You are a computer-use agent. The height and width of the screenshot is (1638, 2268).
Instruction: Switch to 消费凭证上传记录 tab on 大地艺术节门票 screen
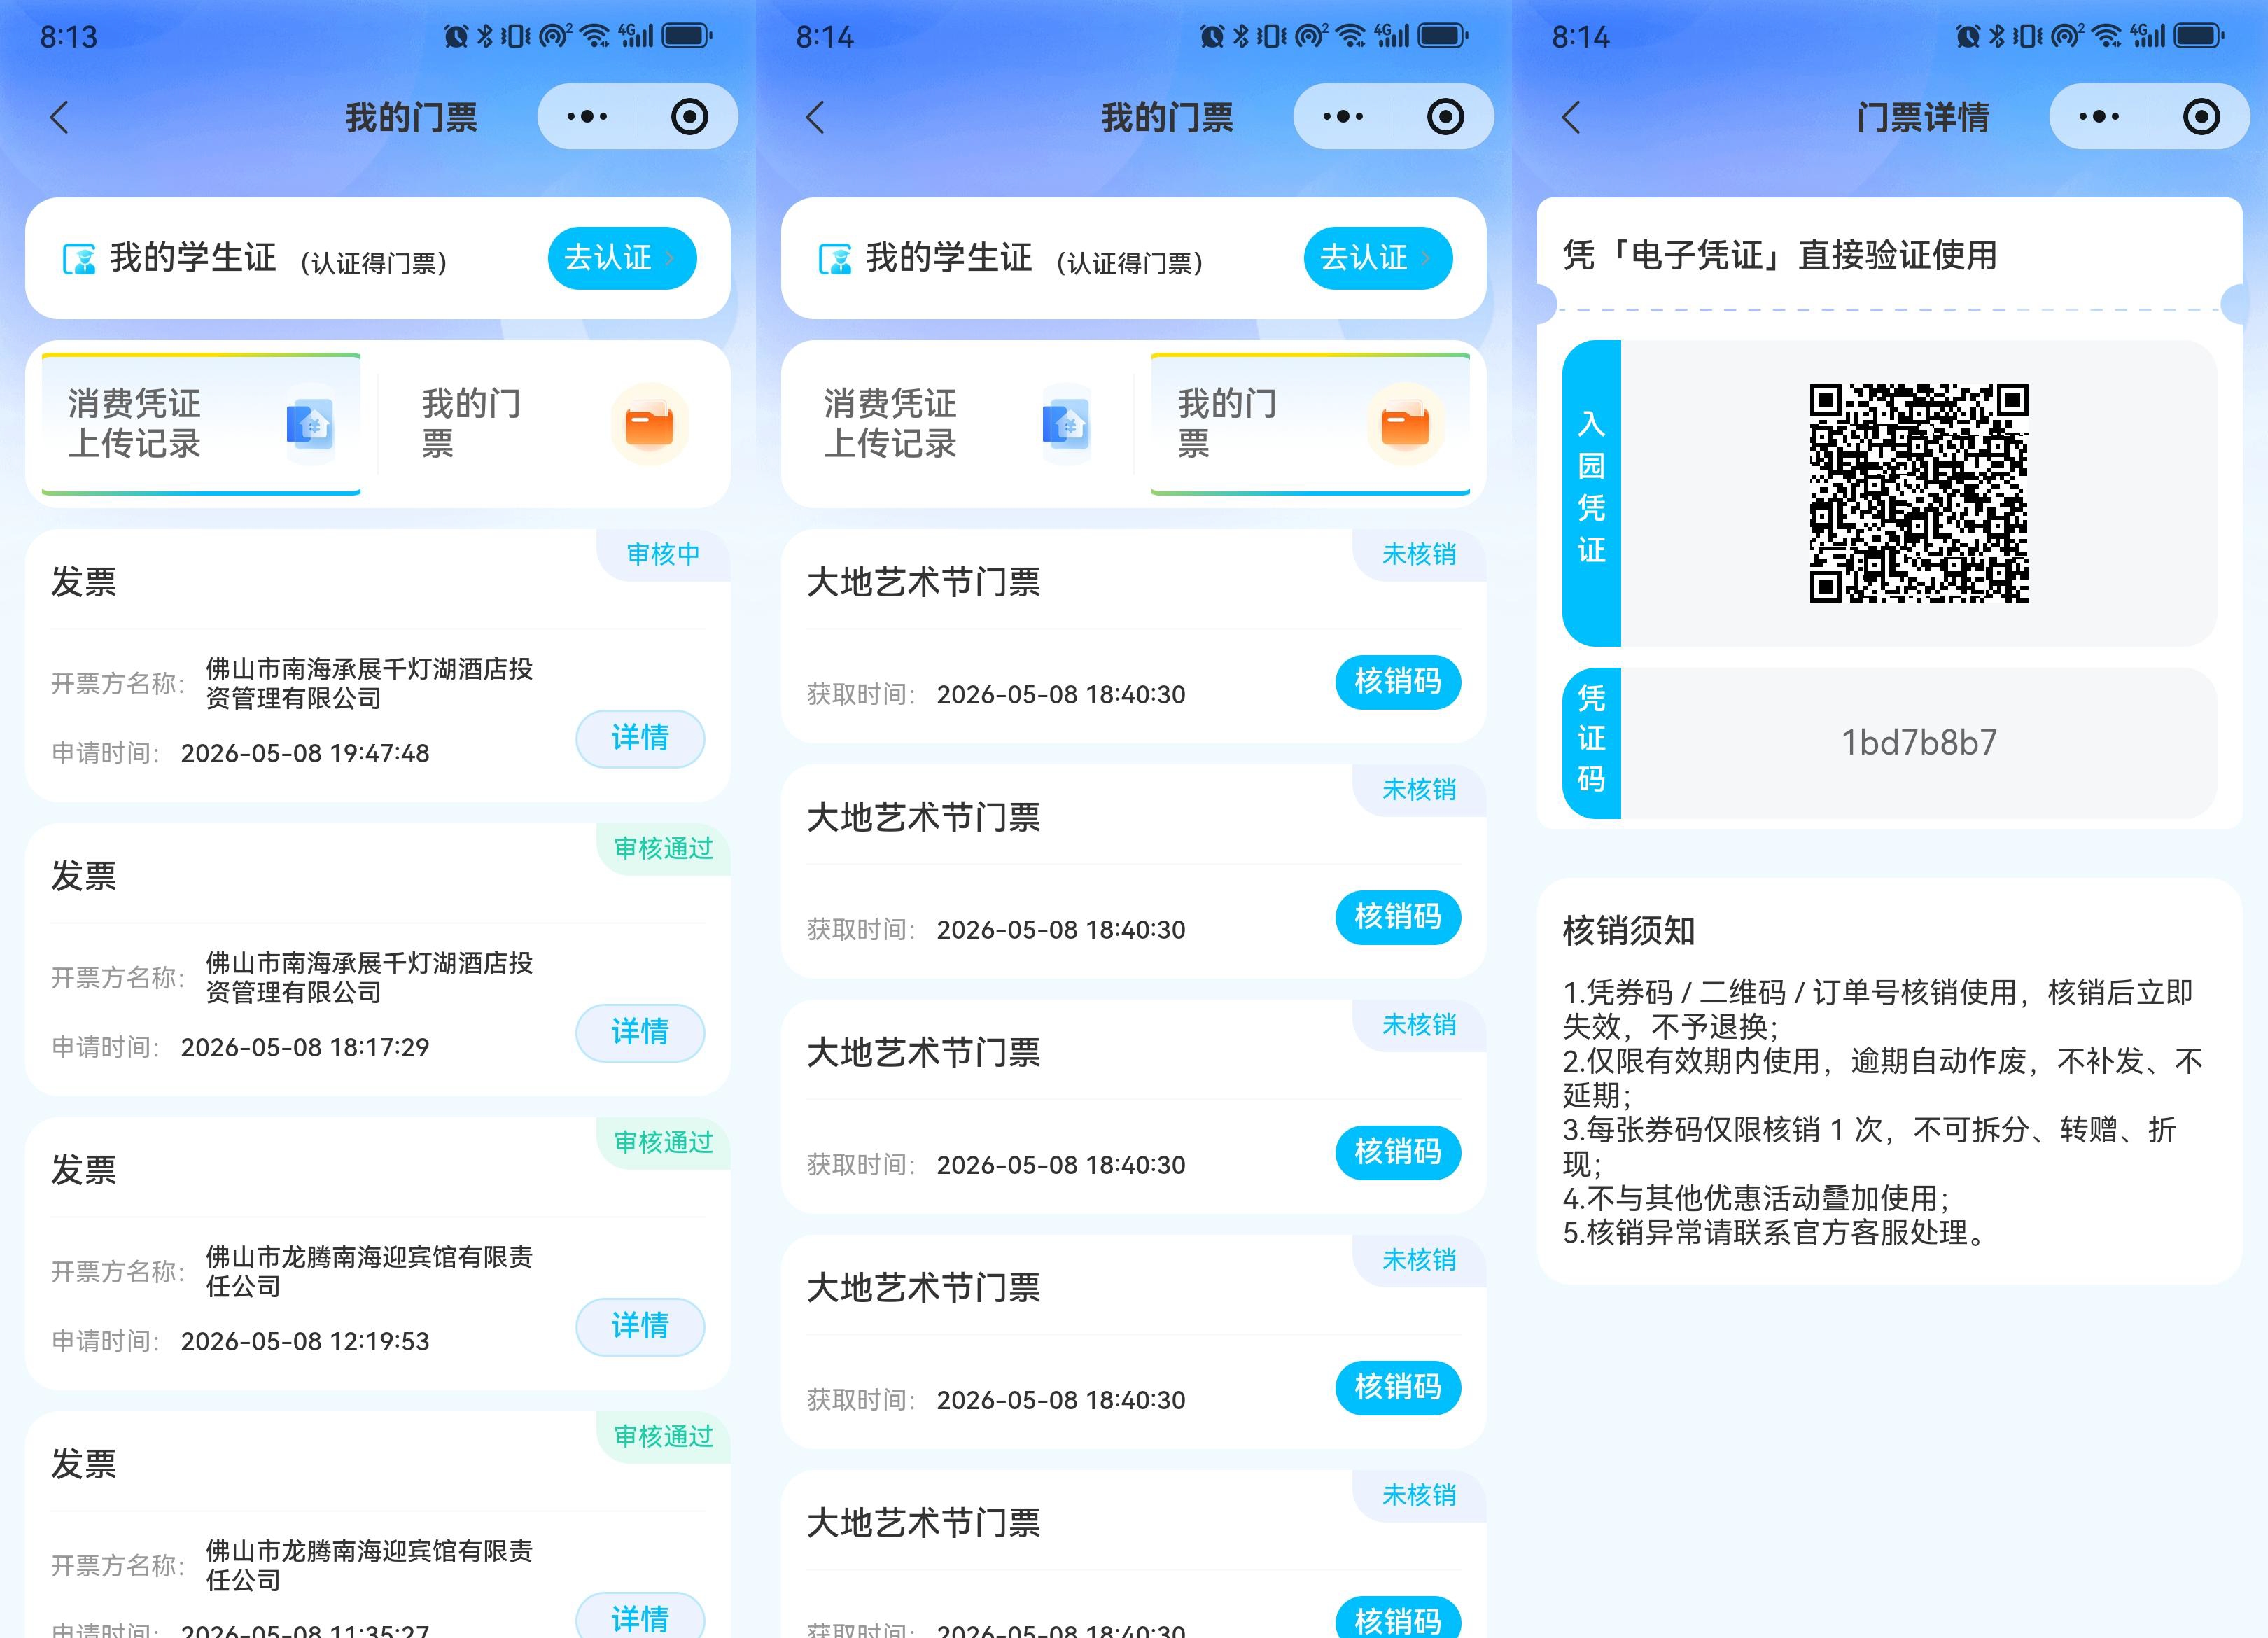957,424
